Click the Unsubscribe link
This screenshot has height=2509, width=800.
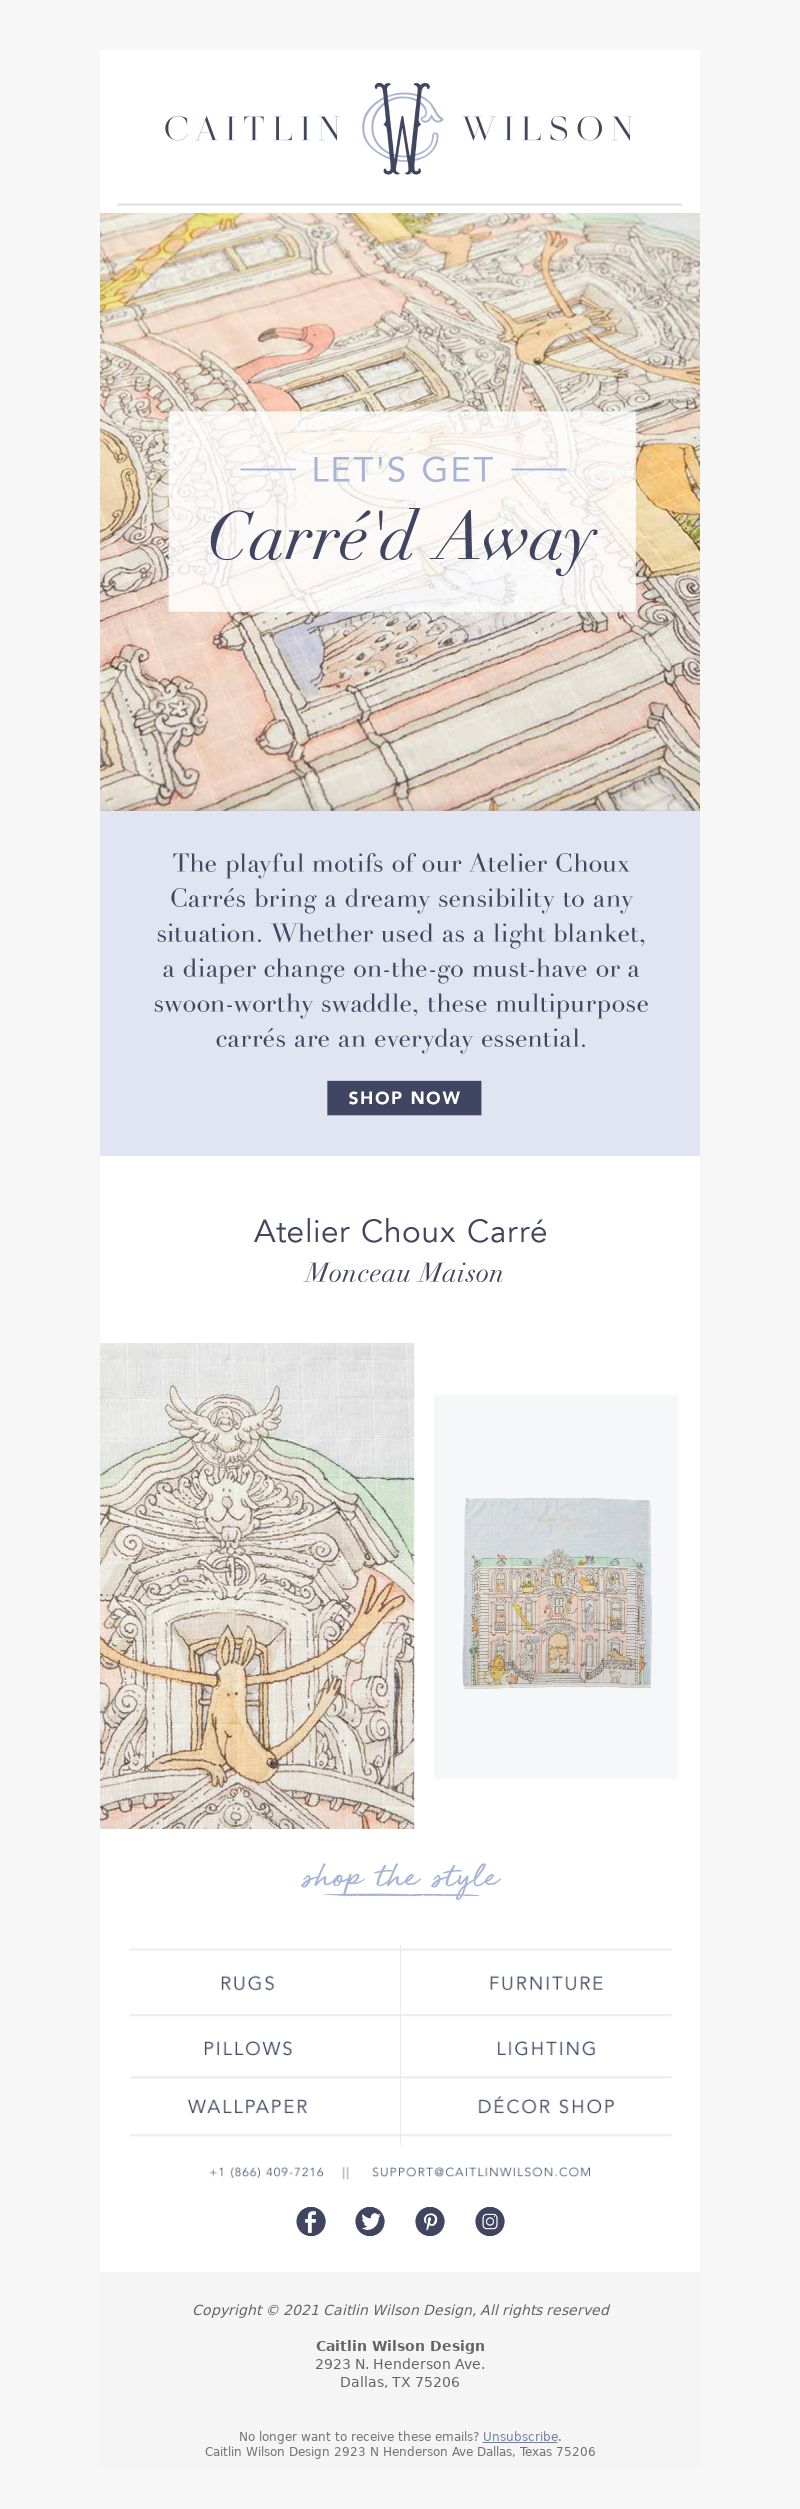520,2437
